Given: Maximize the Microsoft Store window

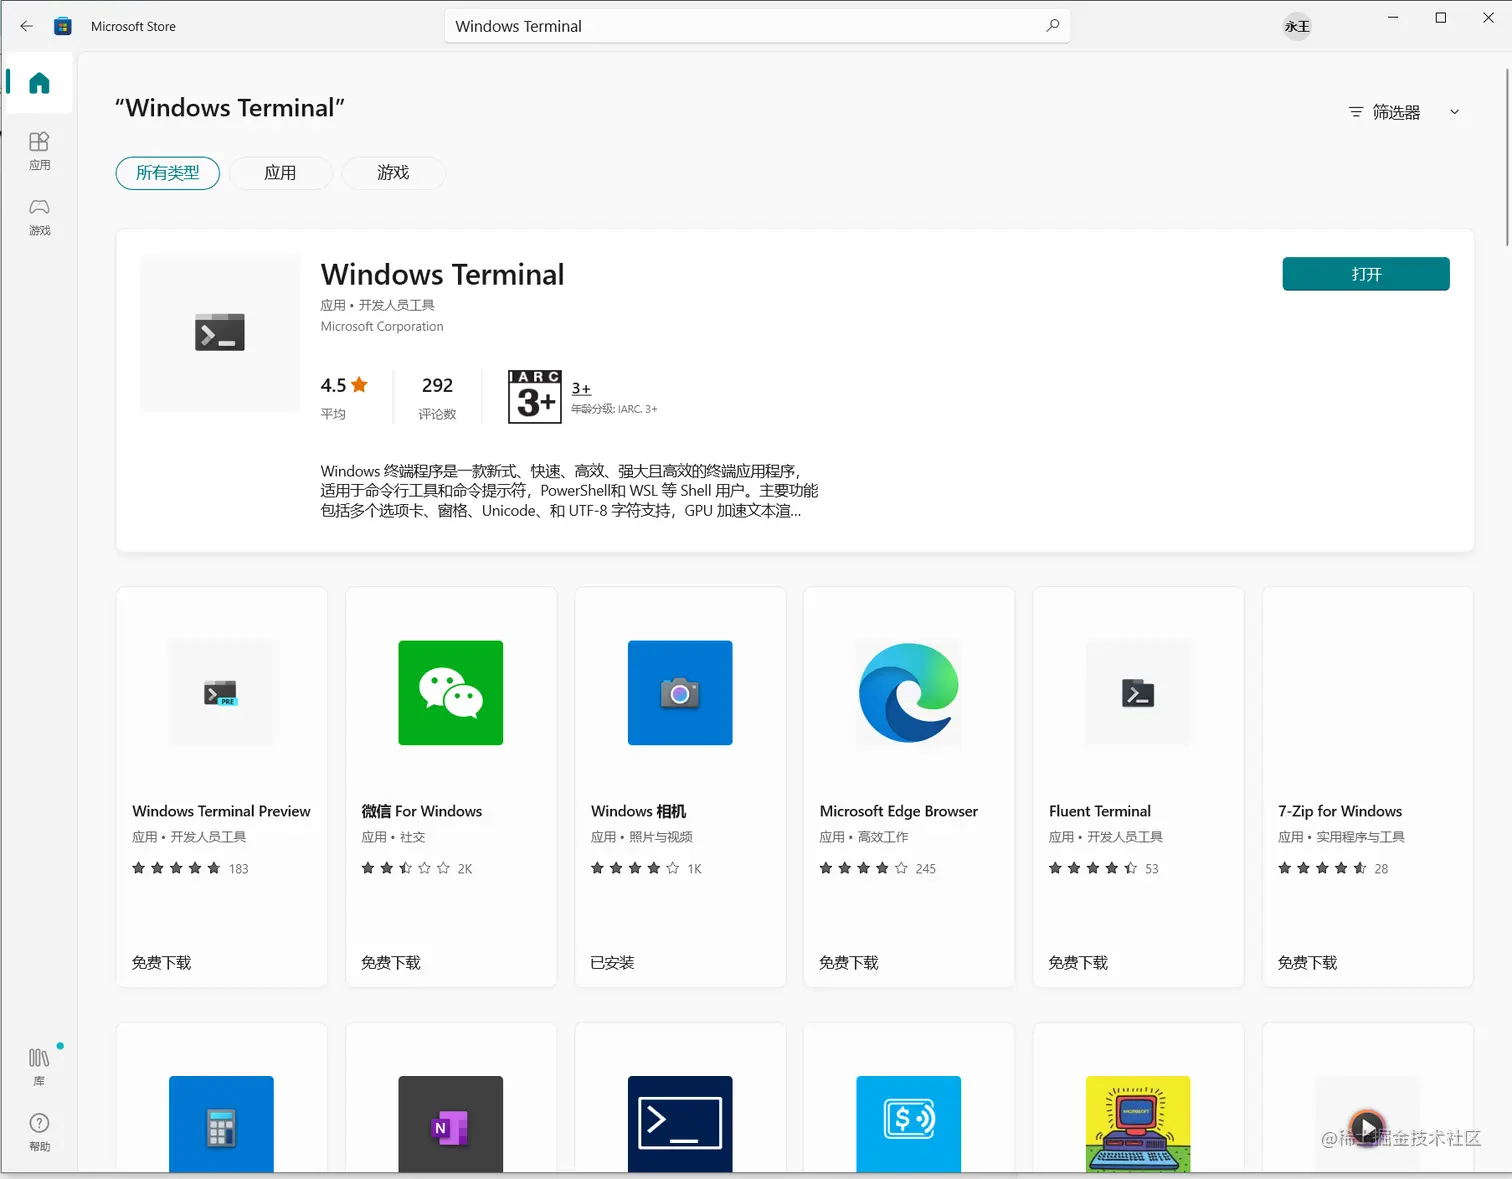Looking at the screenshot, I should click(1441, 18).
